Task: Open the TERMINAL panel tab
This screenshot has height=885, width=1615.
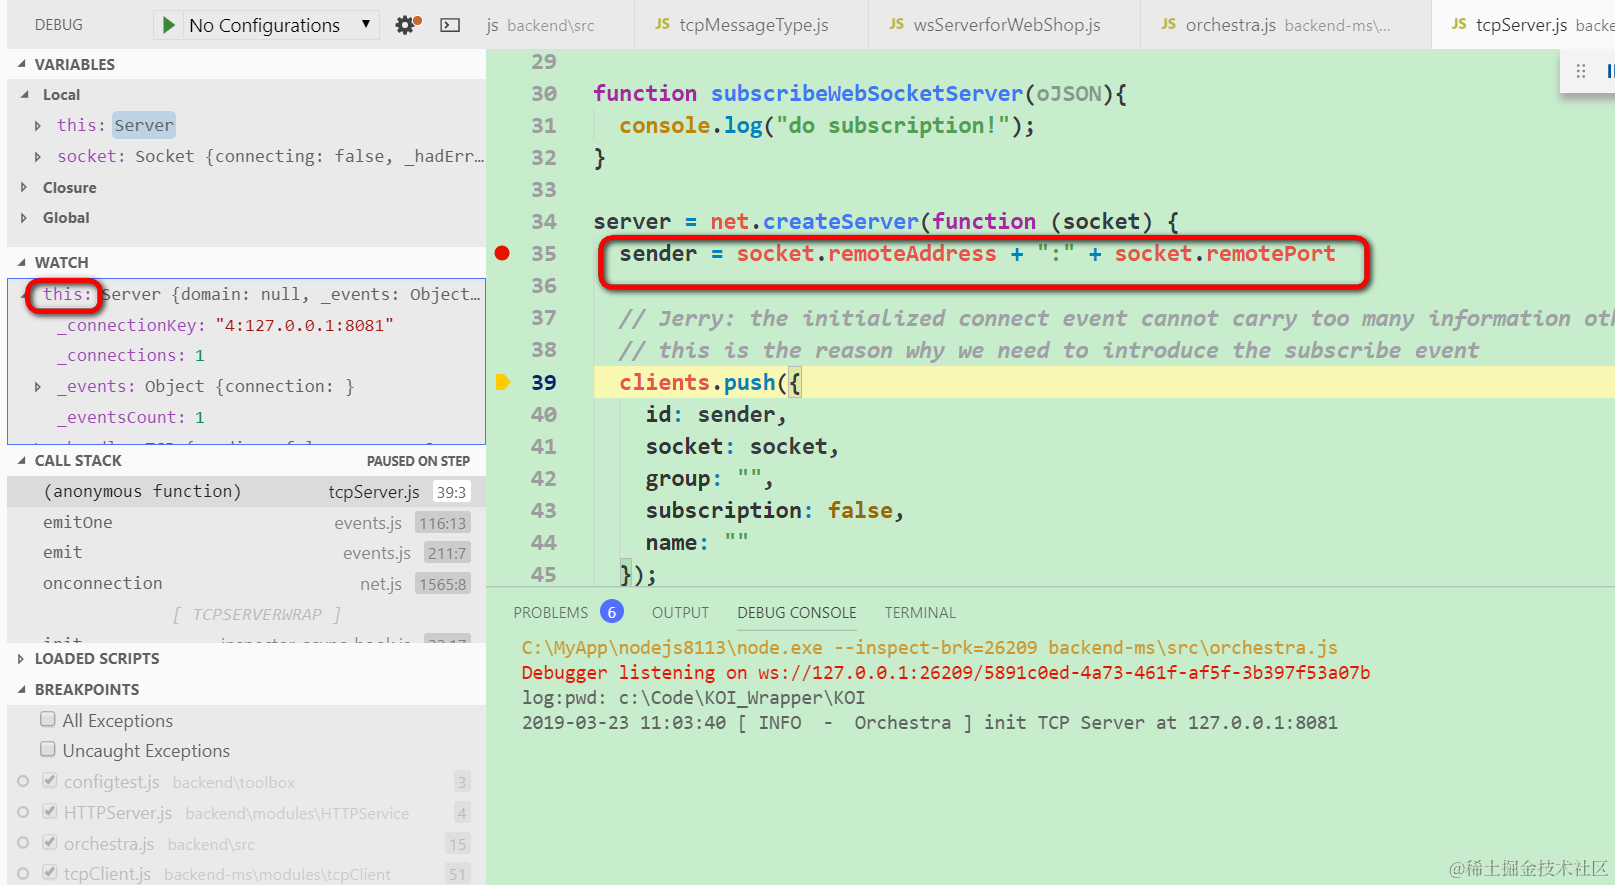Action: pos(920,613)
